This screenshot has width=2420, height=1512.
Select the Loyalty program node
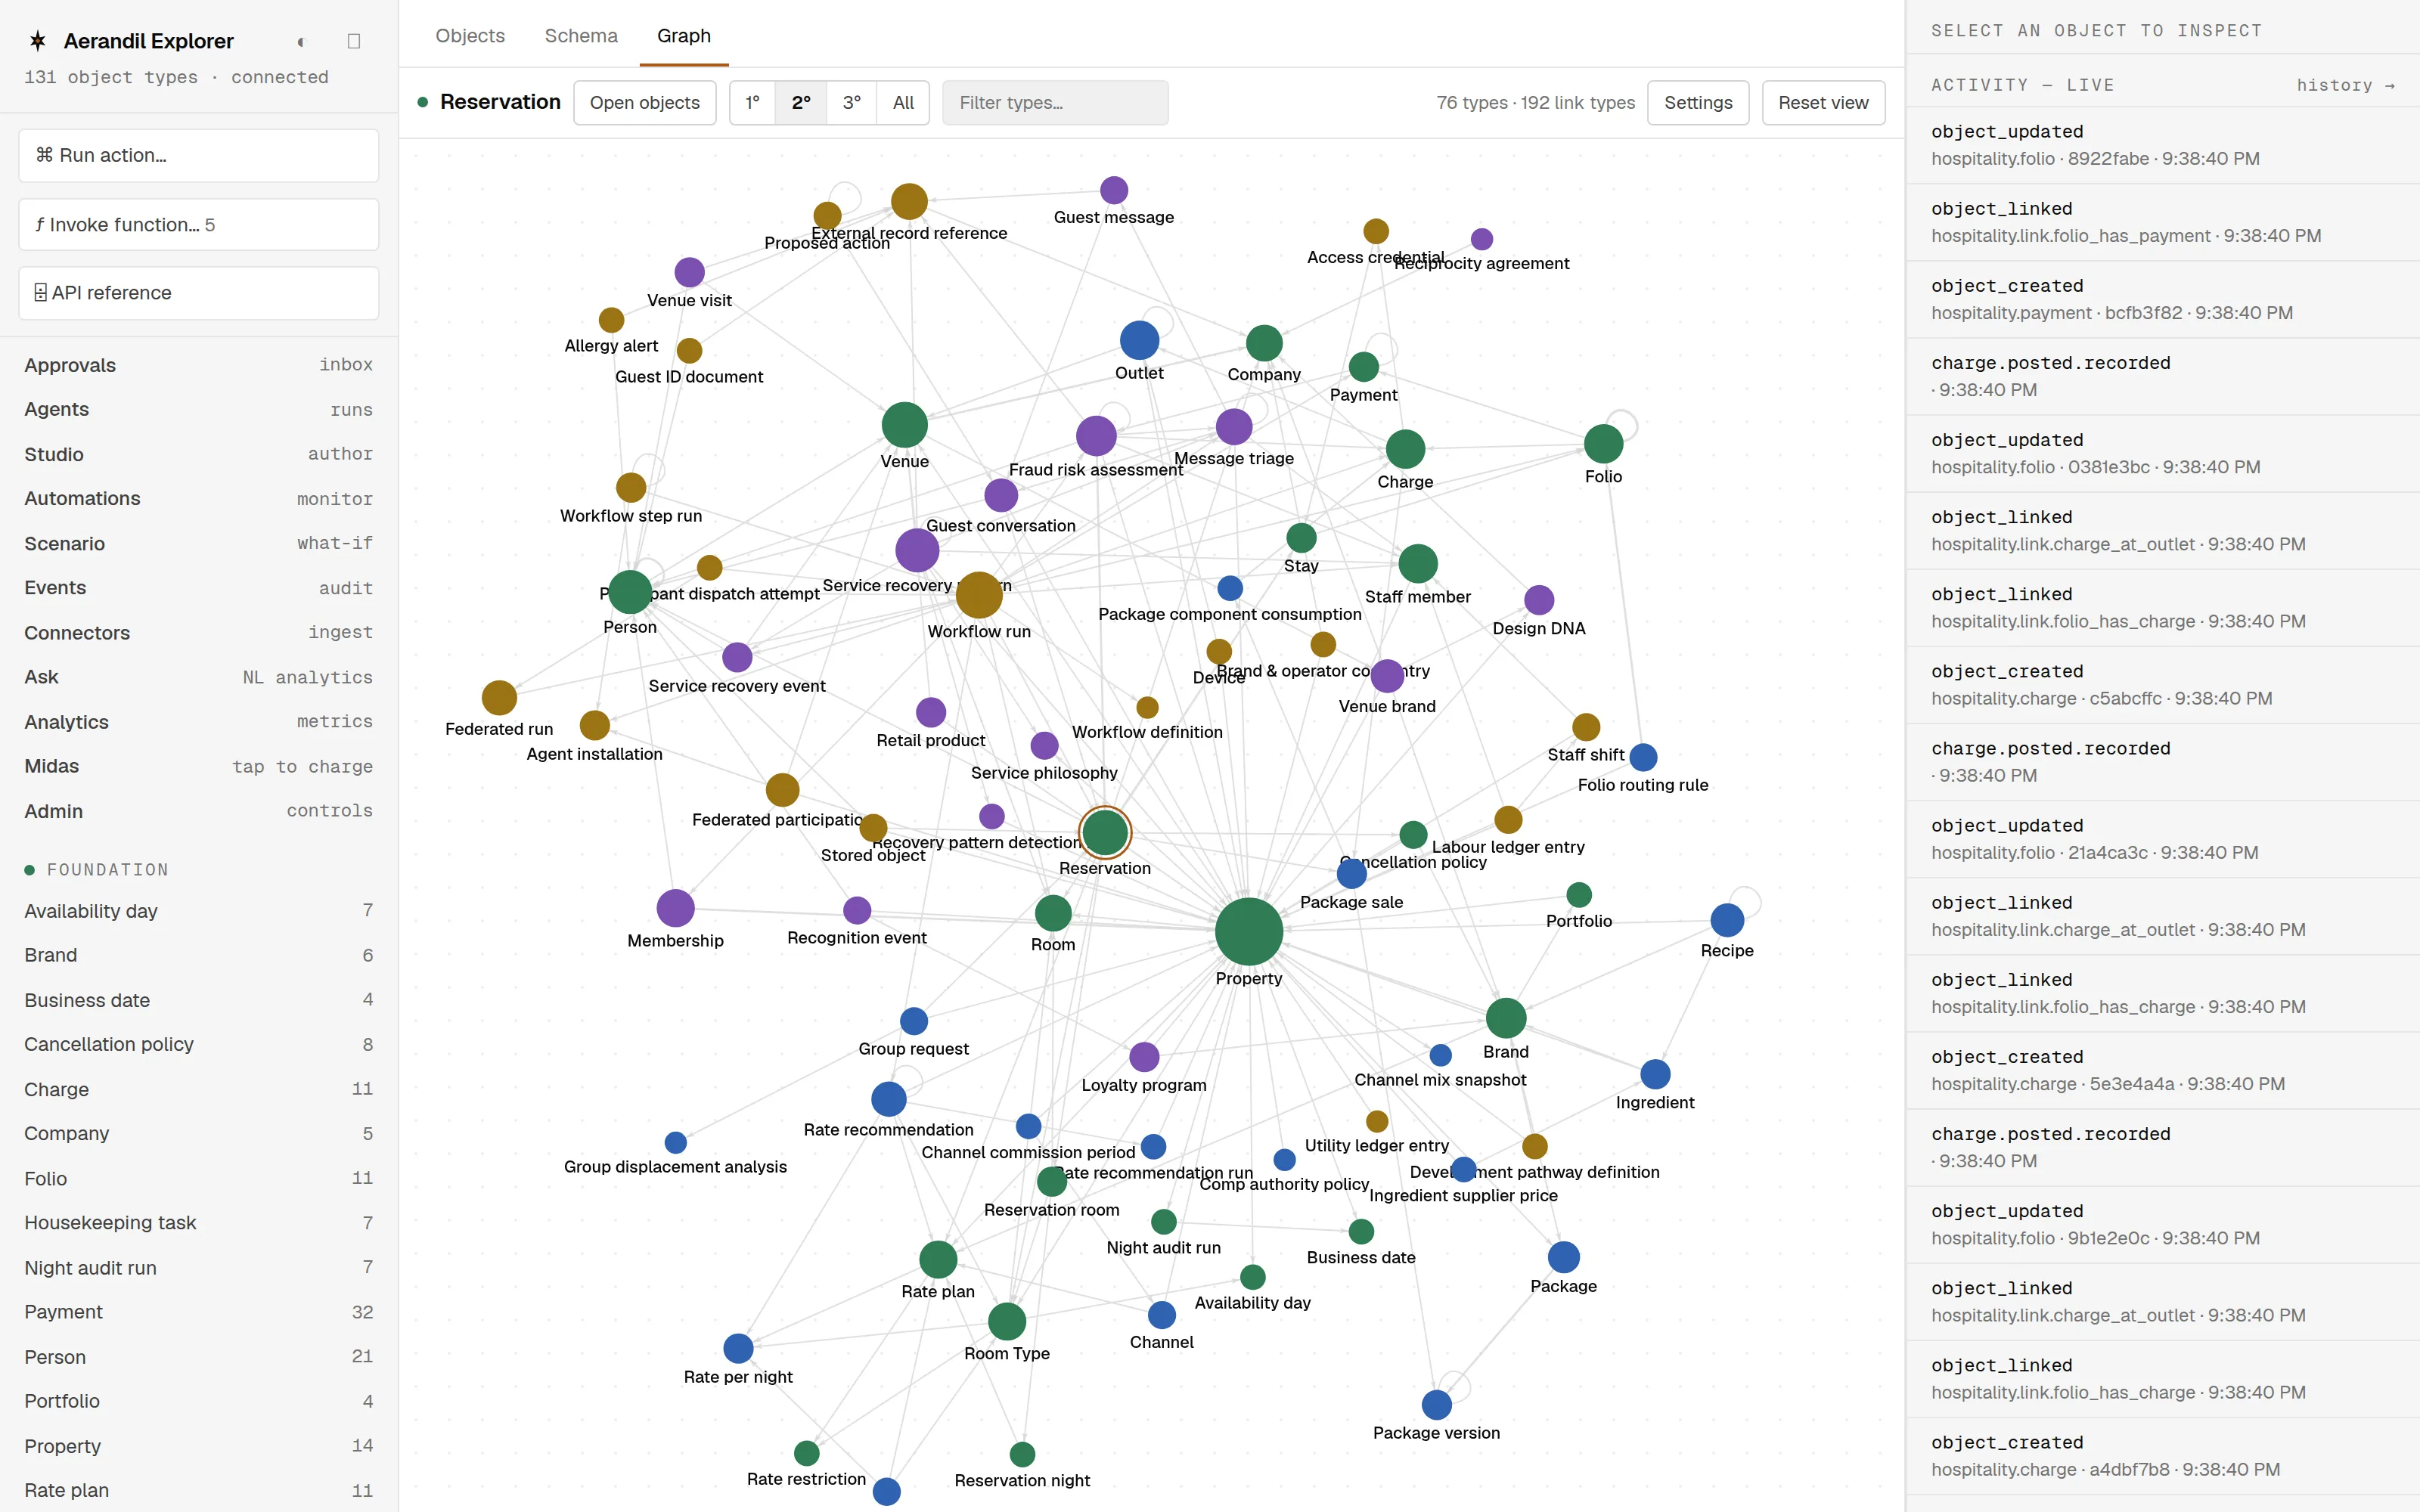pyautogui.click(x=1144, y=1057)
